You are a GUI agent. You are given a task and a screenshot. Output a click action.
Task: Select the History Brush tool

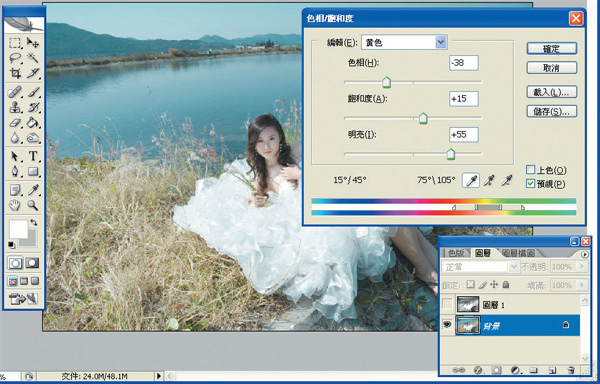tap(33, 107)
